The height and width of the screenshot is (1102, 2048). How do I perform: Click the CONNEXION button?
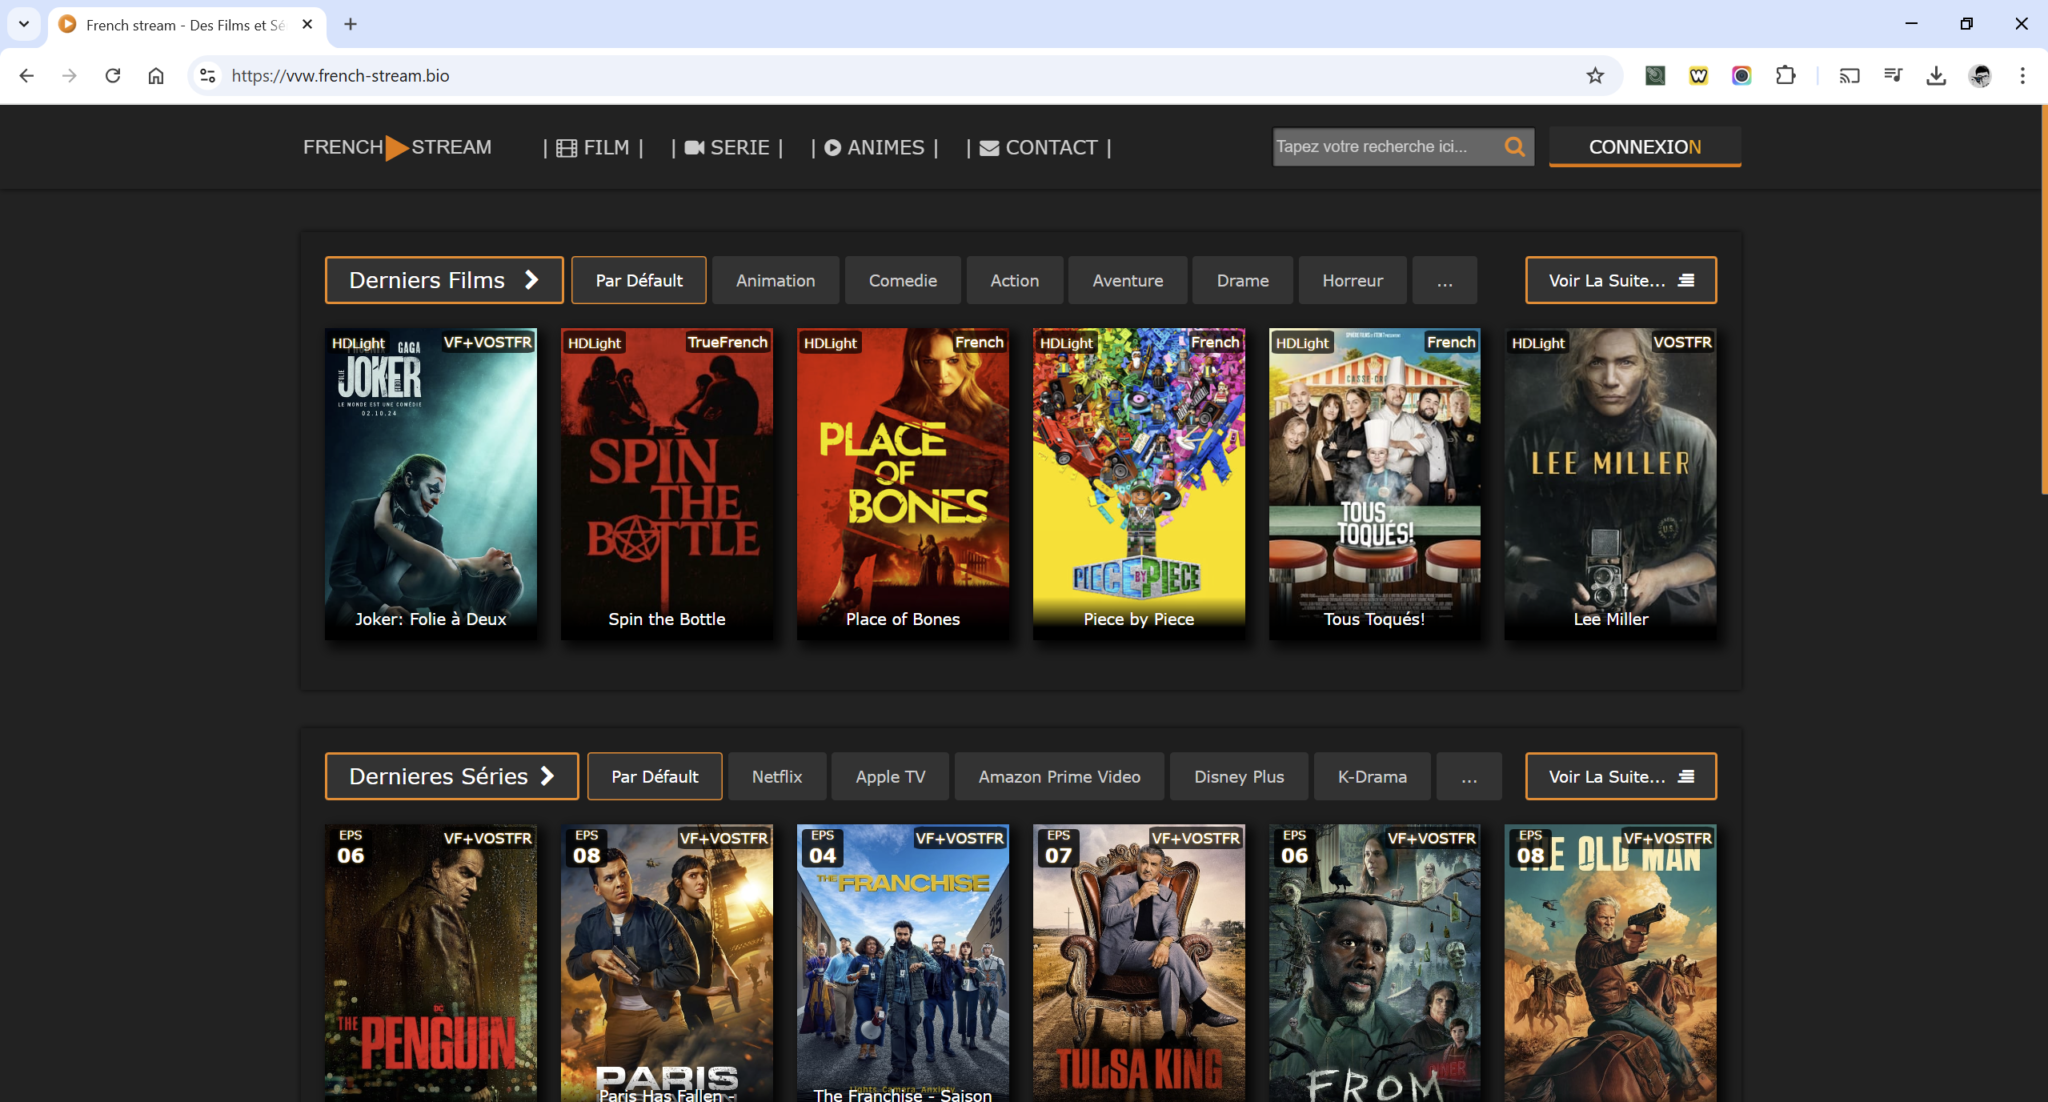tap(1644, 147)
